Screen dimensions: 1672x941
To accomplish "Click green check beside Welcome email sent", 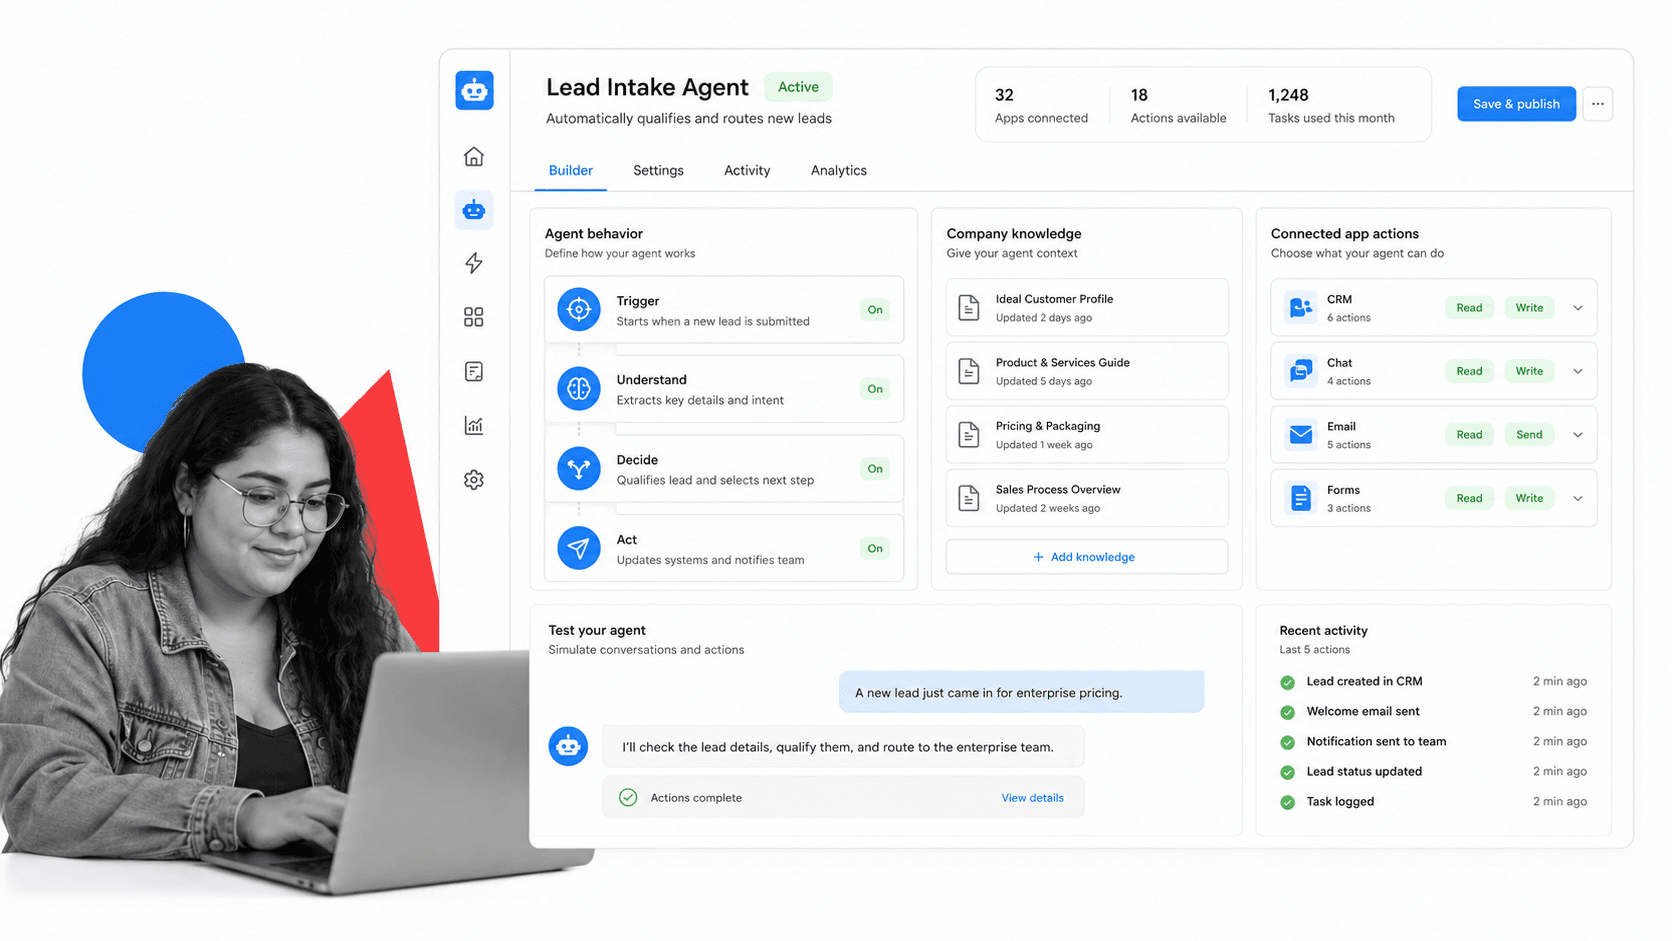I will 1288,712.
